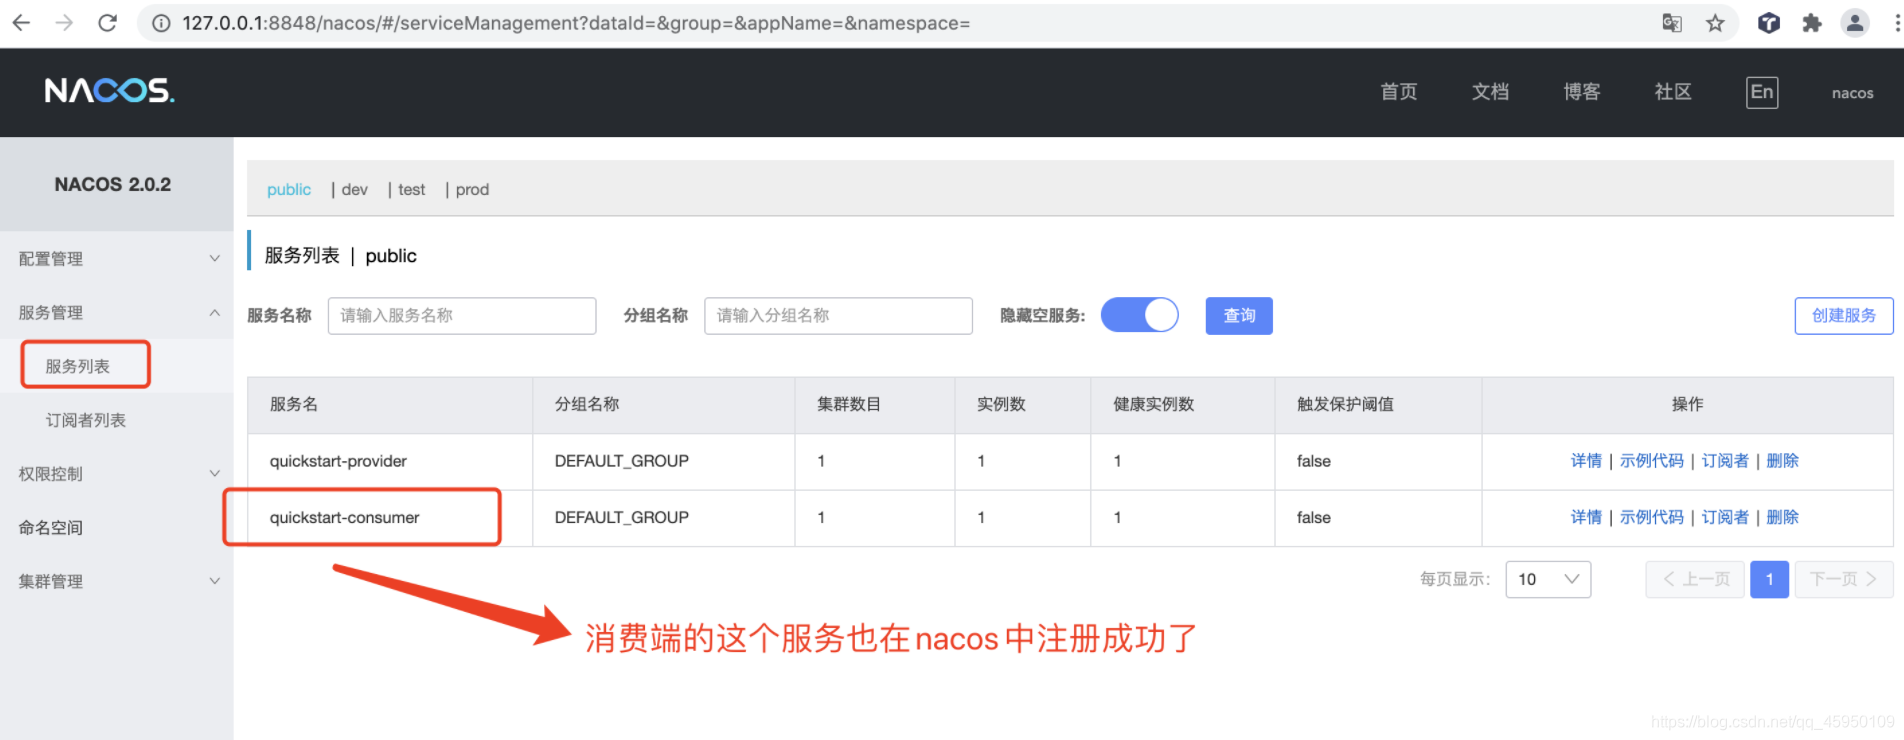The image size is (1904, 740).
Task: Click 删除 for quickstart-provider
Action: coord(1782,461)
